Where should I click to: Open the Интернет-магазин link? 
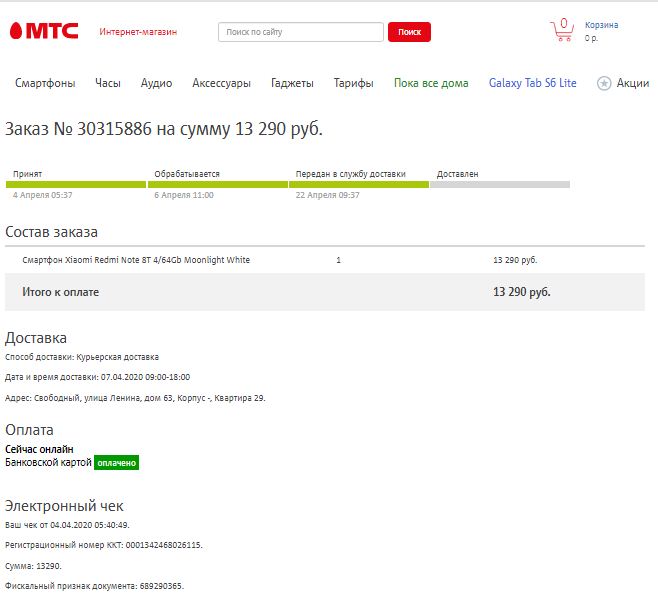138,32
